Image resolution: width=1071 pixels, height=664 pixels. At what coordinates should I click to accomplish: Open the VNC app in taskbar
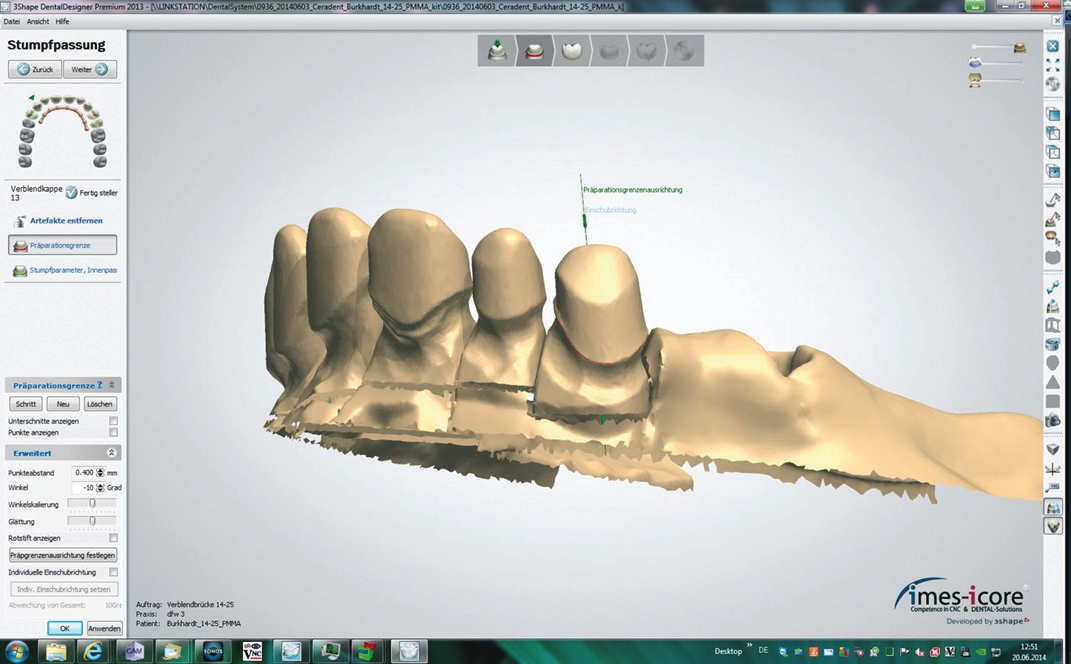pyautogui.click(x=253, y=651)
